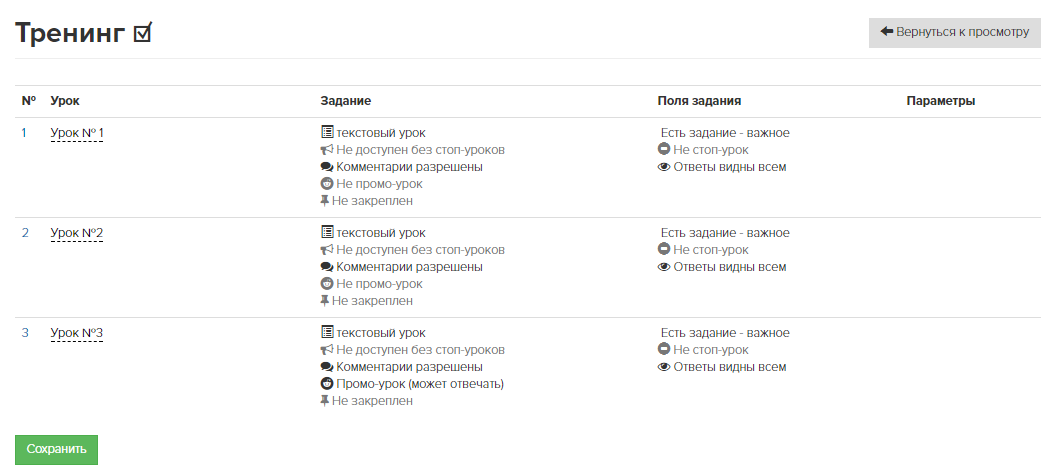Open lesson number 2 link
This screenshot has width=1051, height=473.
point(25,233)
